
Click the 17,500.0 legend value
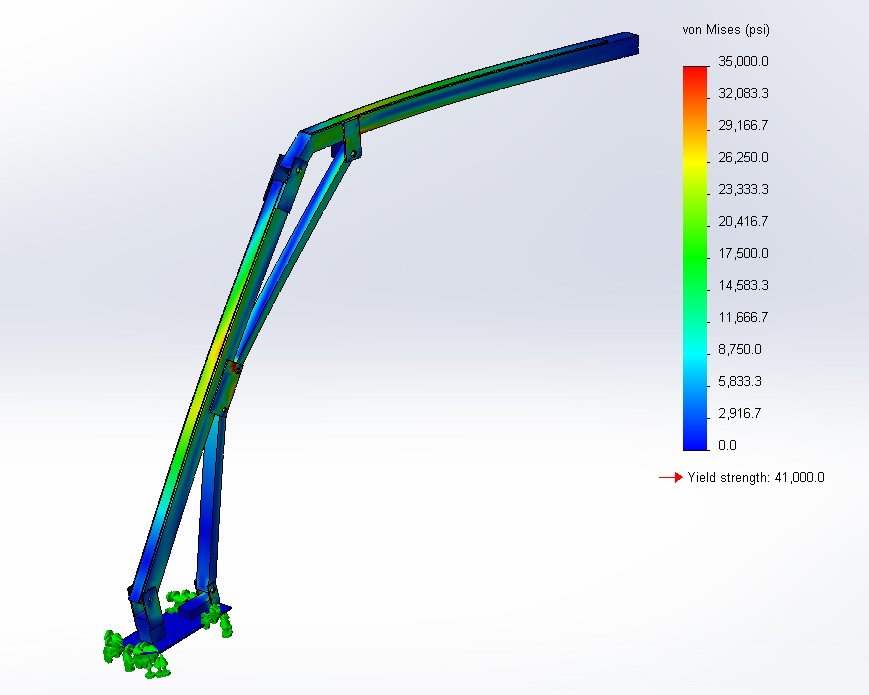pos(743,254)
